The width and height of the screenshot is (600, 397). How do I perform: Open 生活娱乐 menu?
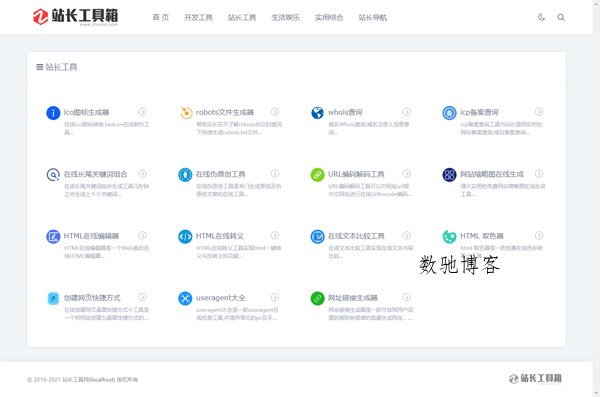click(x=285, y=17)
